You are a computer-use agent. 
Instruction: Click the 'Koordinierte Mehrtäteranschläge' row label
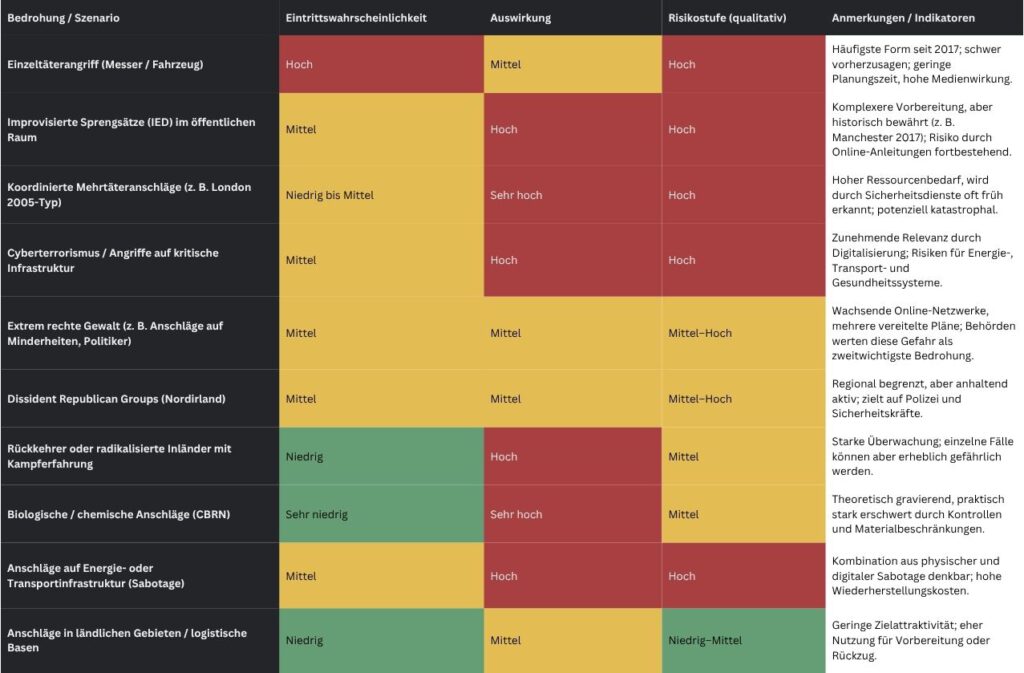tap(129, 195)
